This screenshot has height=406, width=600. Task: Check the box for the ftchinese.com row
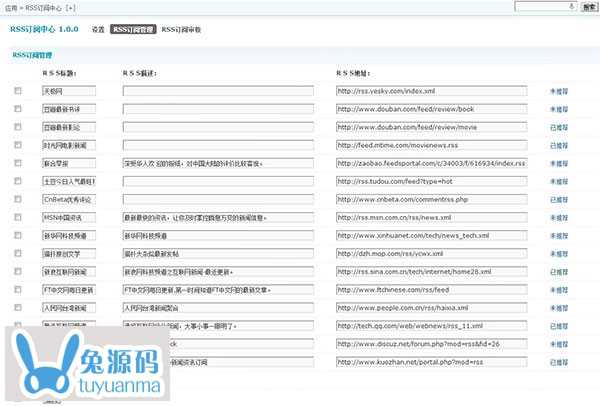18,290
